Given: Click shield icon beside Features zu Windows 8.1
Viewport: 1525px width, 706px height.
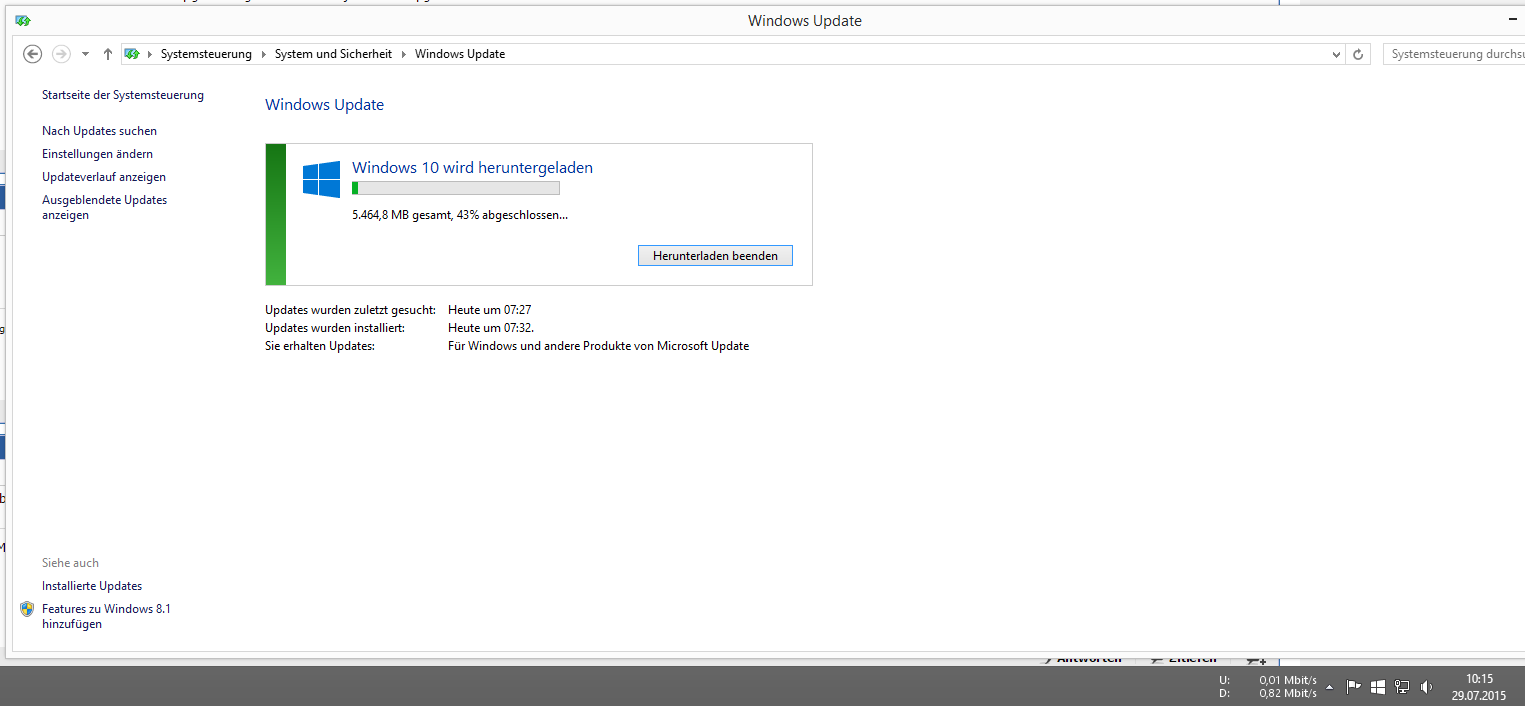Looking at the screenshot, I should pyautogui.click(x=27, y=609).
